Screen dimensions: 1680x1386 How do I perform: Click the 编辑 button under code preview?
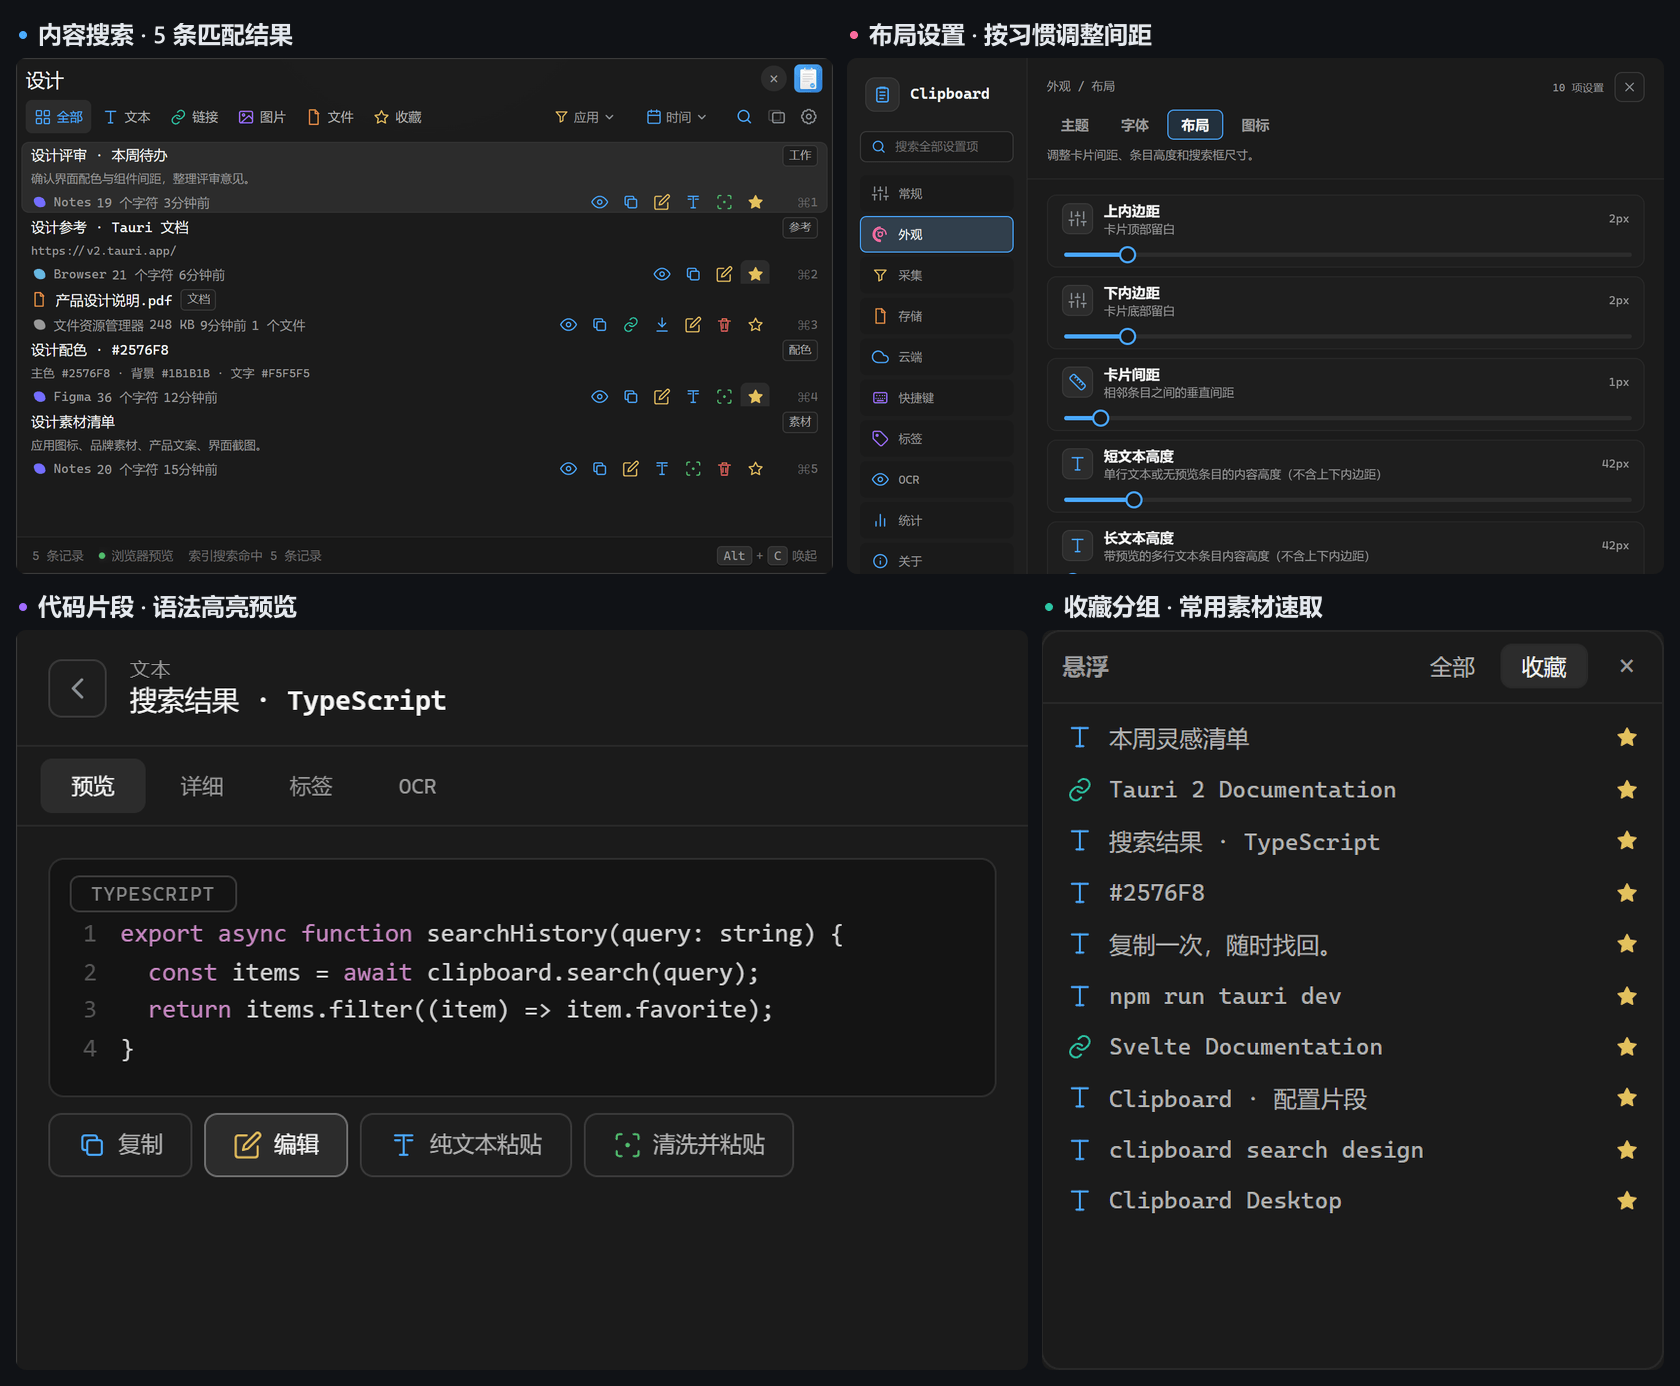coord(276,1145)
